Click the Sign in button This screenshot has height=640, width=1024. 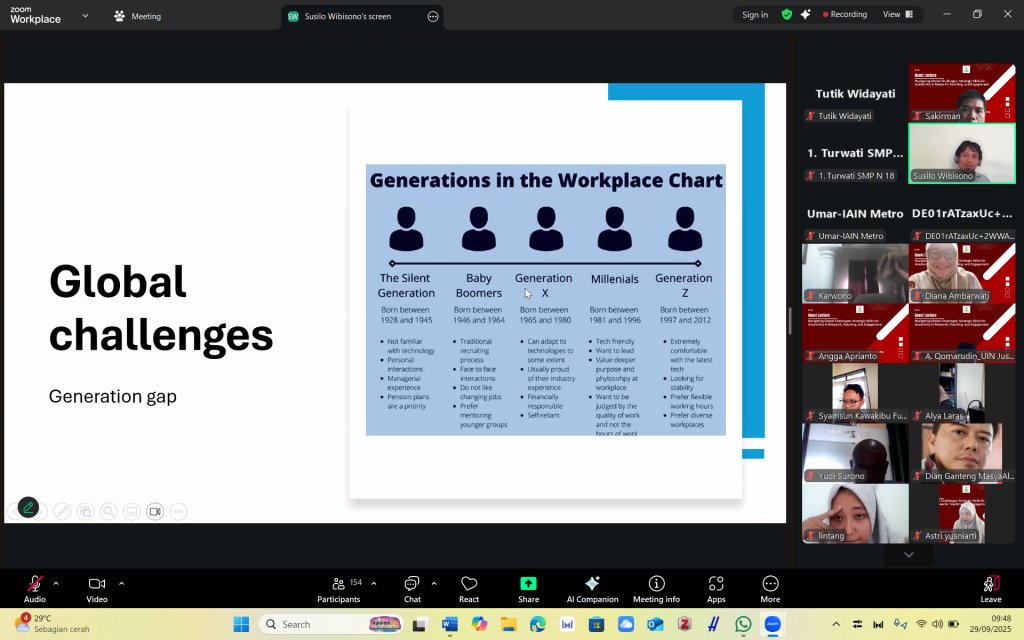(755, 15)
